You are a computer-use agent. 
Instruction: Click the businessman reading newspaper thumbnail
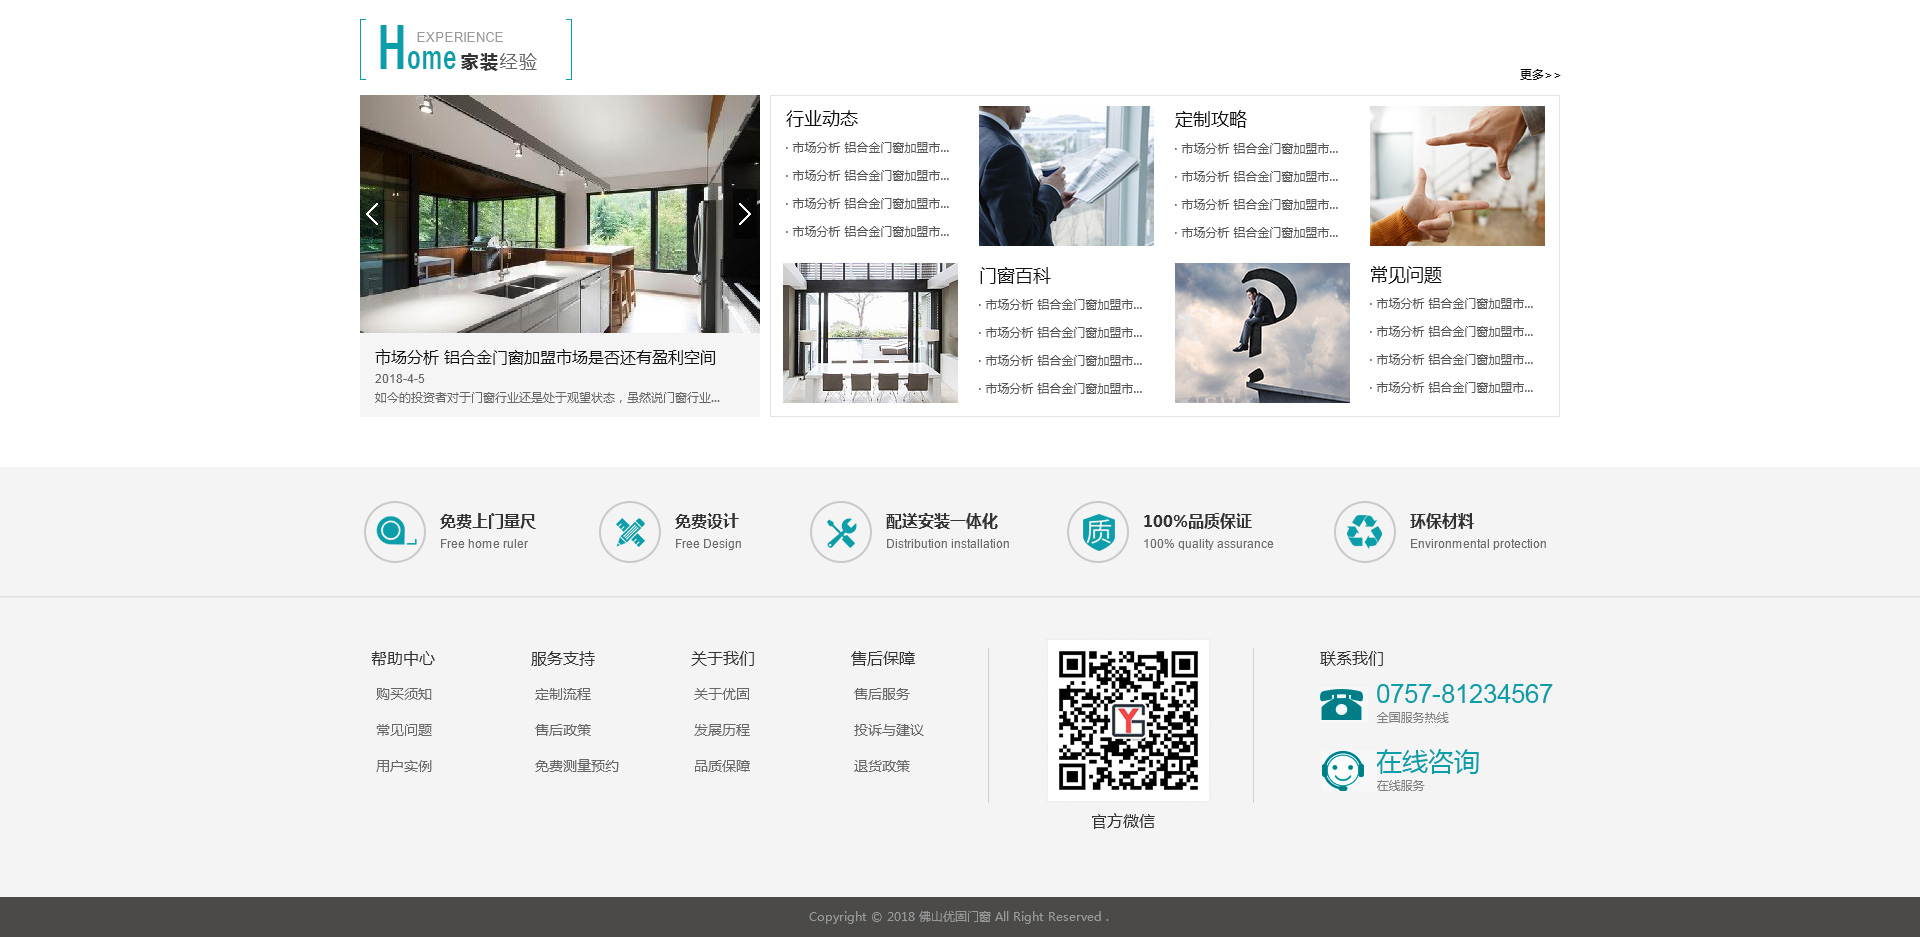[1066, 176]
